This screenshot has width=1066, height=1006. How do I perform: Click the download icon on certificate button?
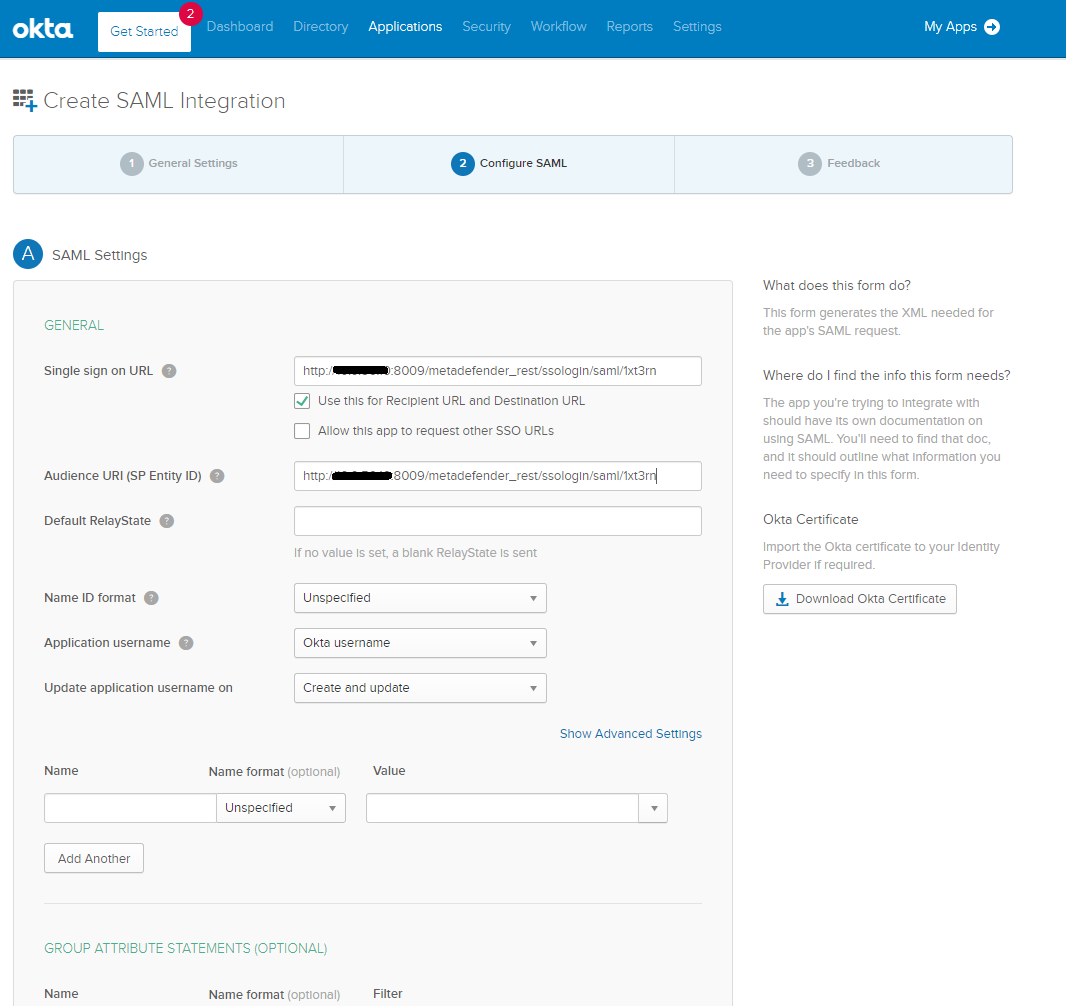(x=782, y=599)
